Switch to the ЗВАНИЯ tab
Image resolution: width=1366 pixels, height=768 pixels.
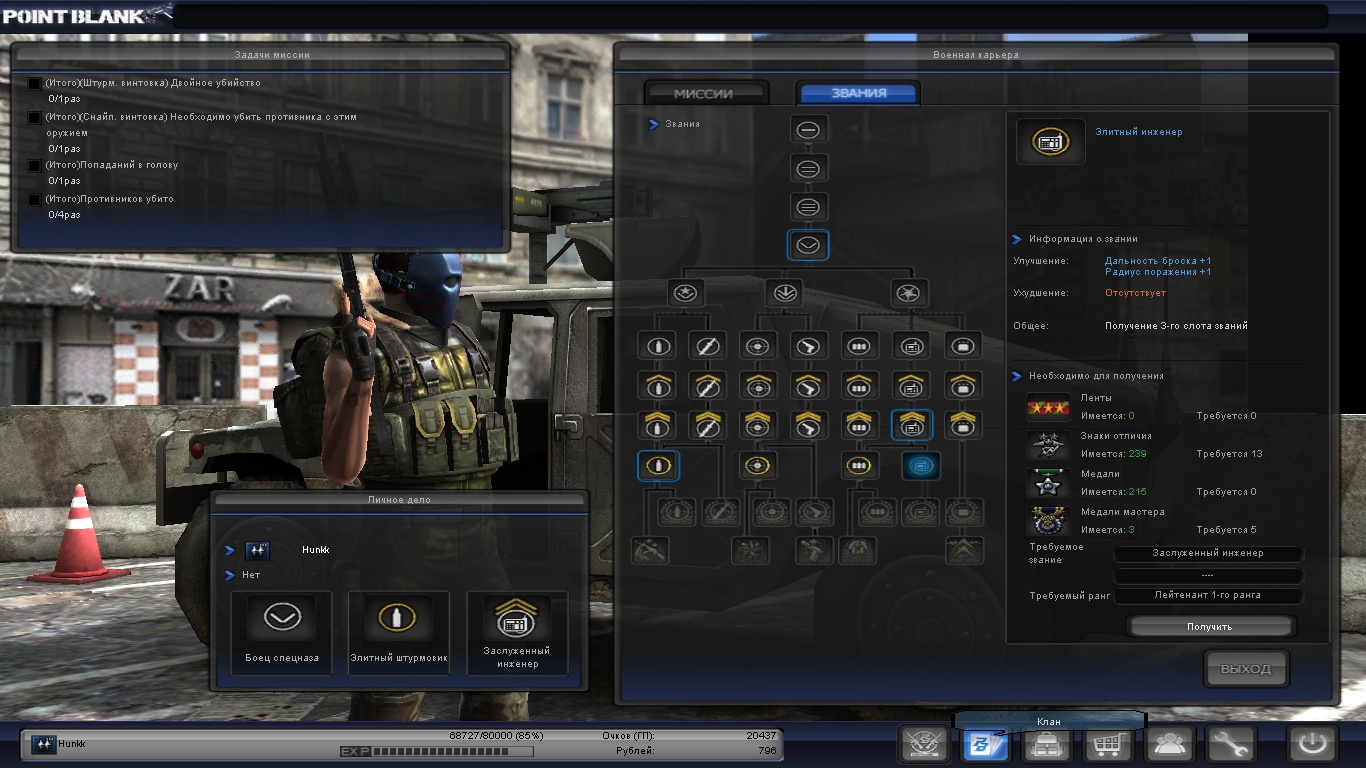click(858, 93)
